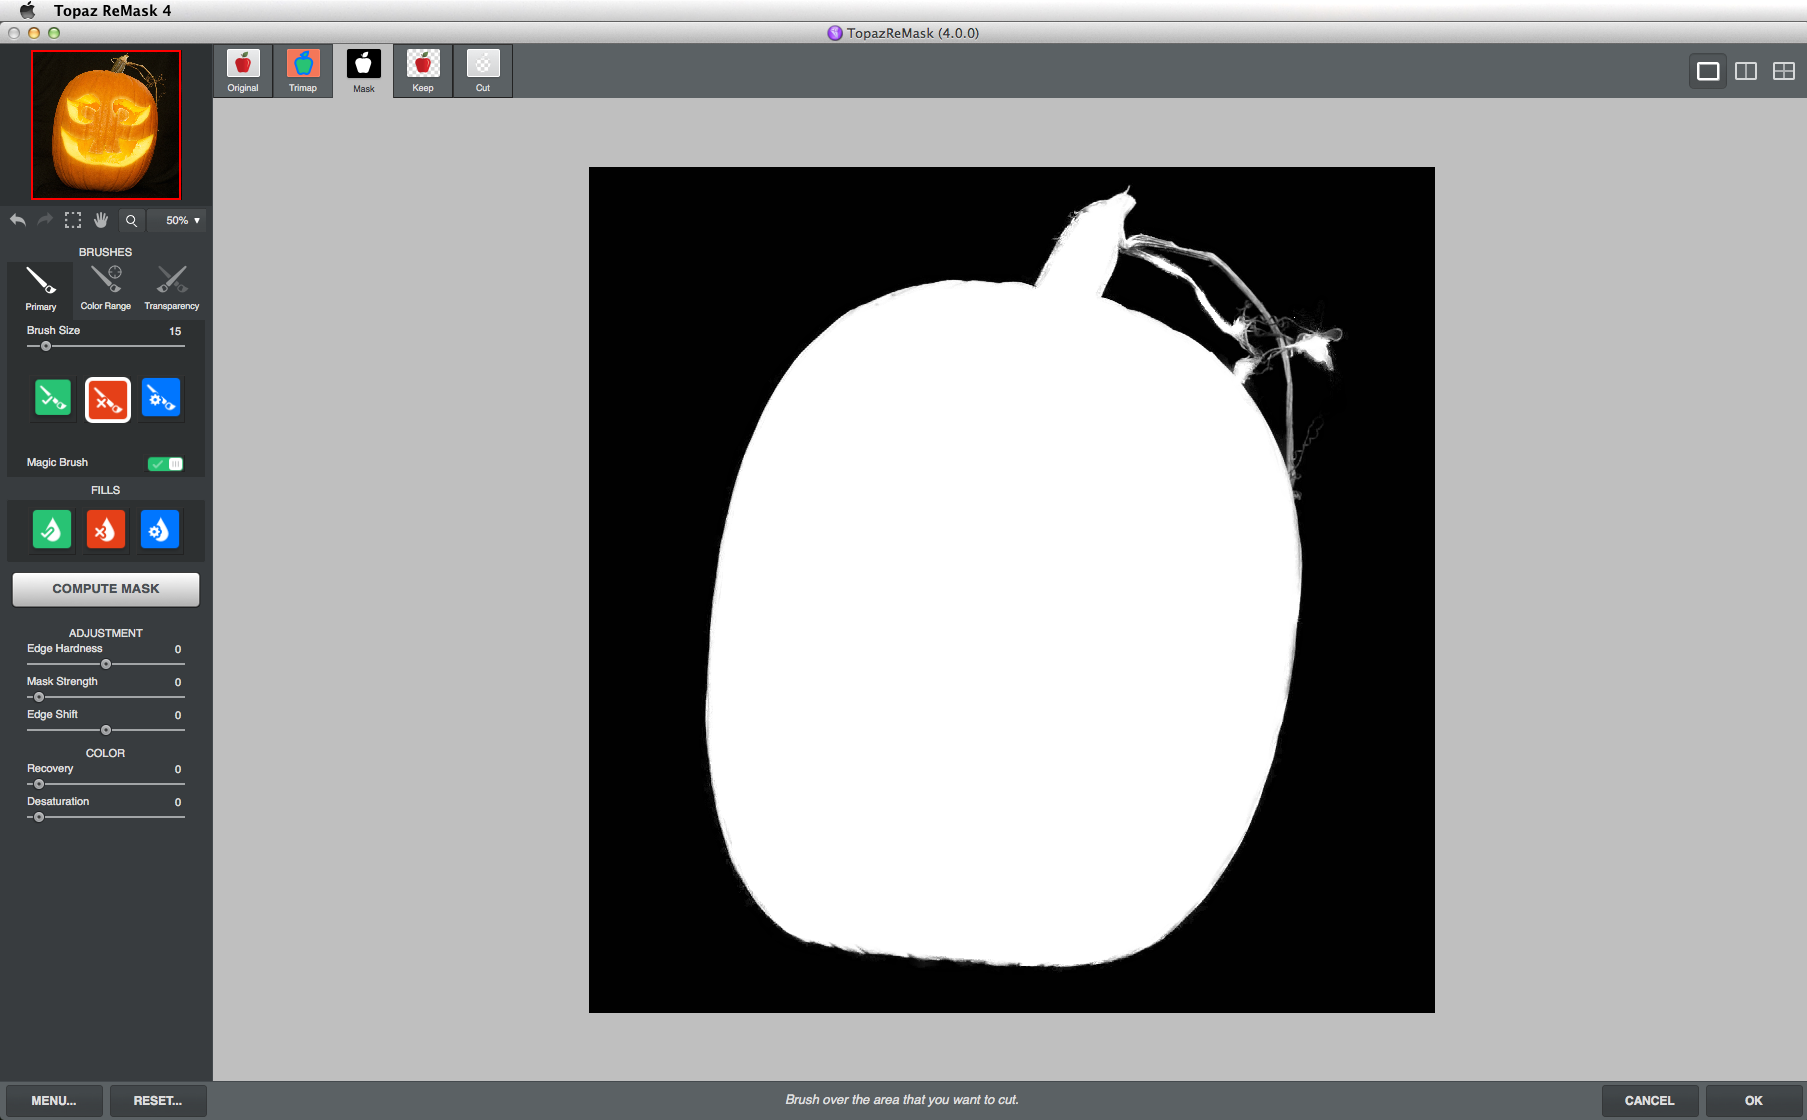
Task: Choose the blue Compute fill tool
Action: tap(160, 529)
